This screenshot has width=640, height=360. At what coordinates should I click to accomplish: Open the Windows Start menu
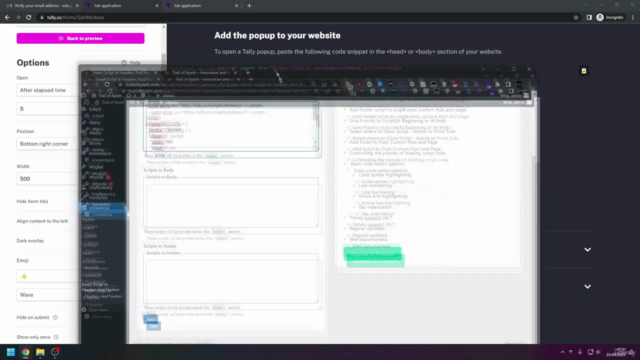tap(11, 352)
